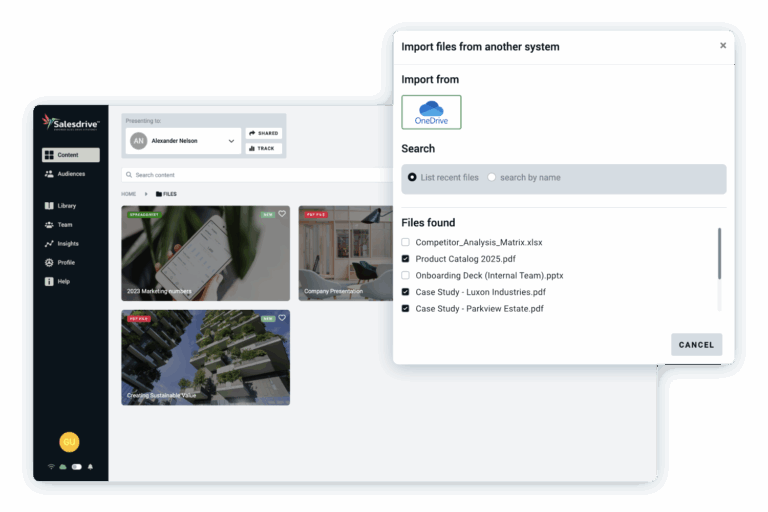Click the CANCEL button in dialog
Screen dimensions: 768x512
click(x=696, y=345)
